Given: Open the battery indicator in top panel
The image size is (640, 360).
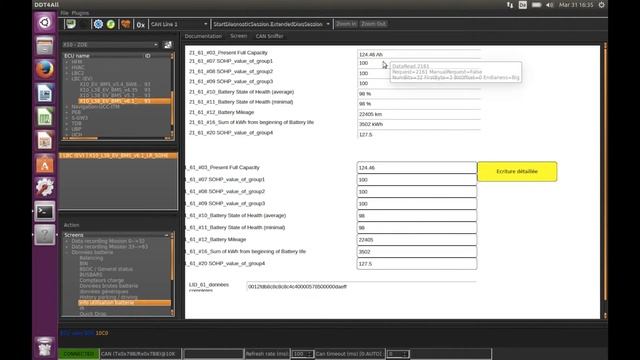Looking at the screenshot, I should (536, 5).
